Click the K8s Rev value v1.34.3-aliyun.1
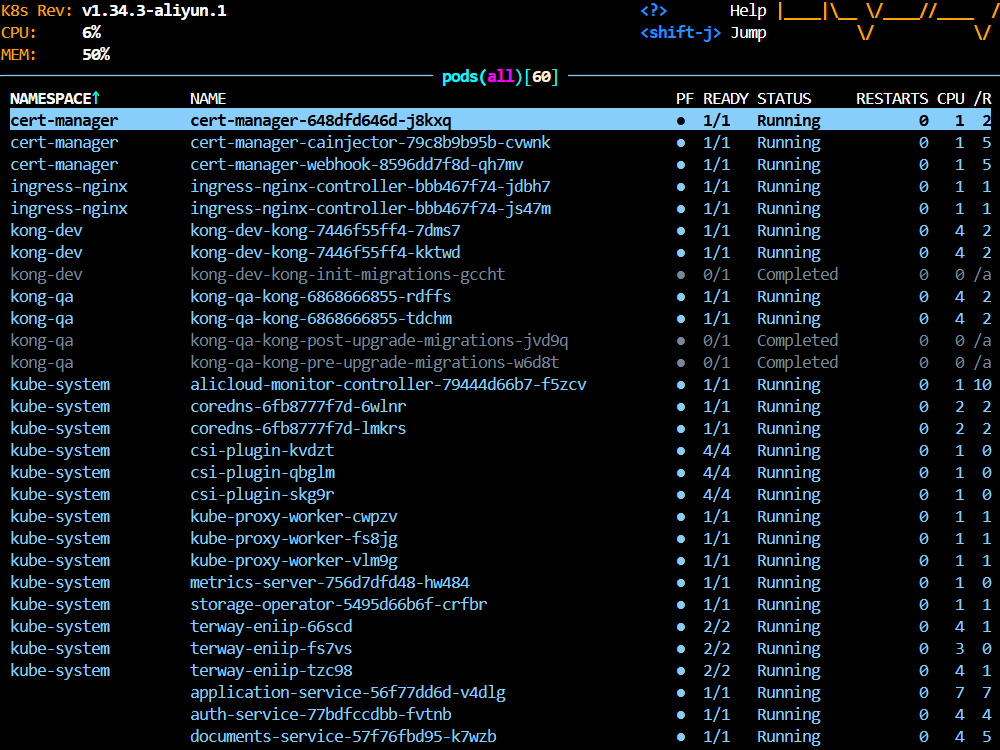Screen dimensions: 1000x750 154,11
